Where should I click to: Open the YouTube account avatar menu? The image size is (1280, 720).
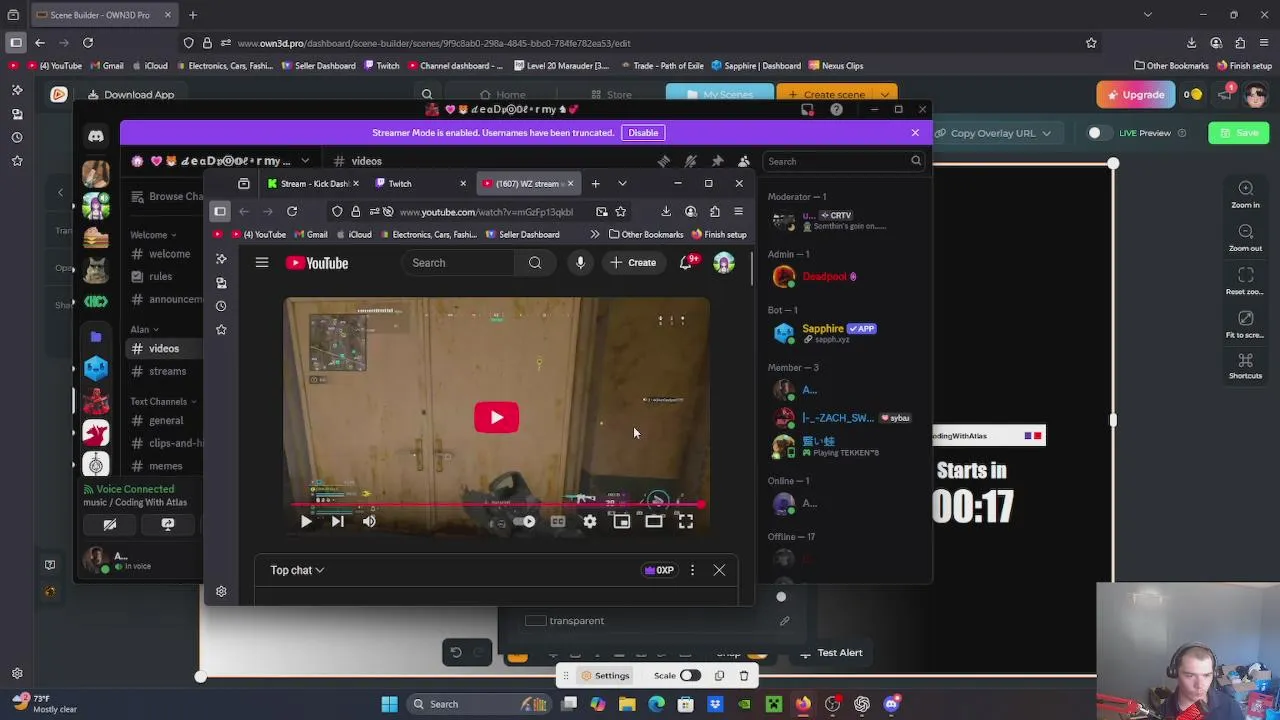pos(724,263)
